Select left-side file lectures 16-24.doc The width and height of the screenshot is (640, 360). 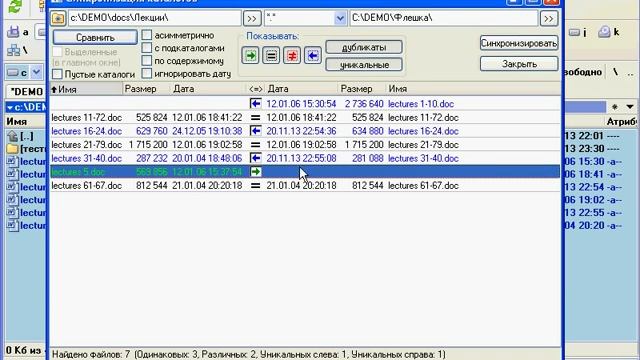(87, 131)
